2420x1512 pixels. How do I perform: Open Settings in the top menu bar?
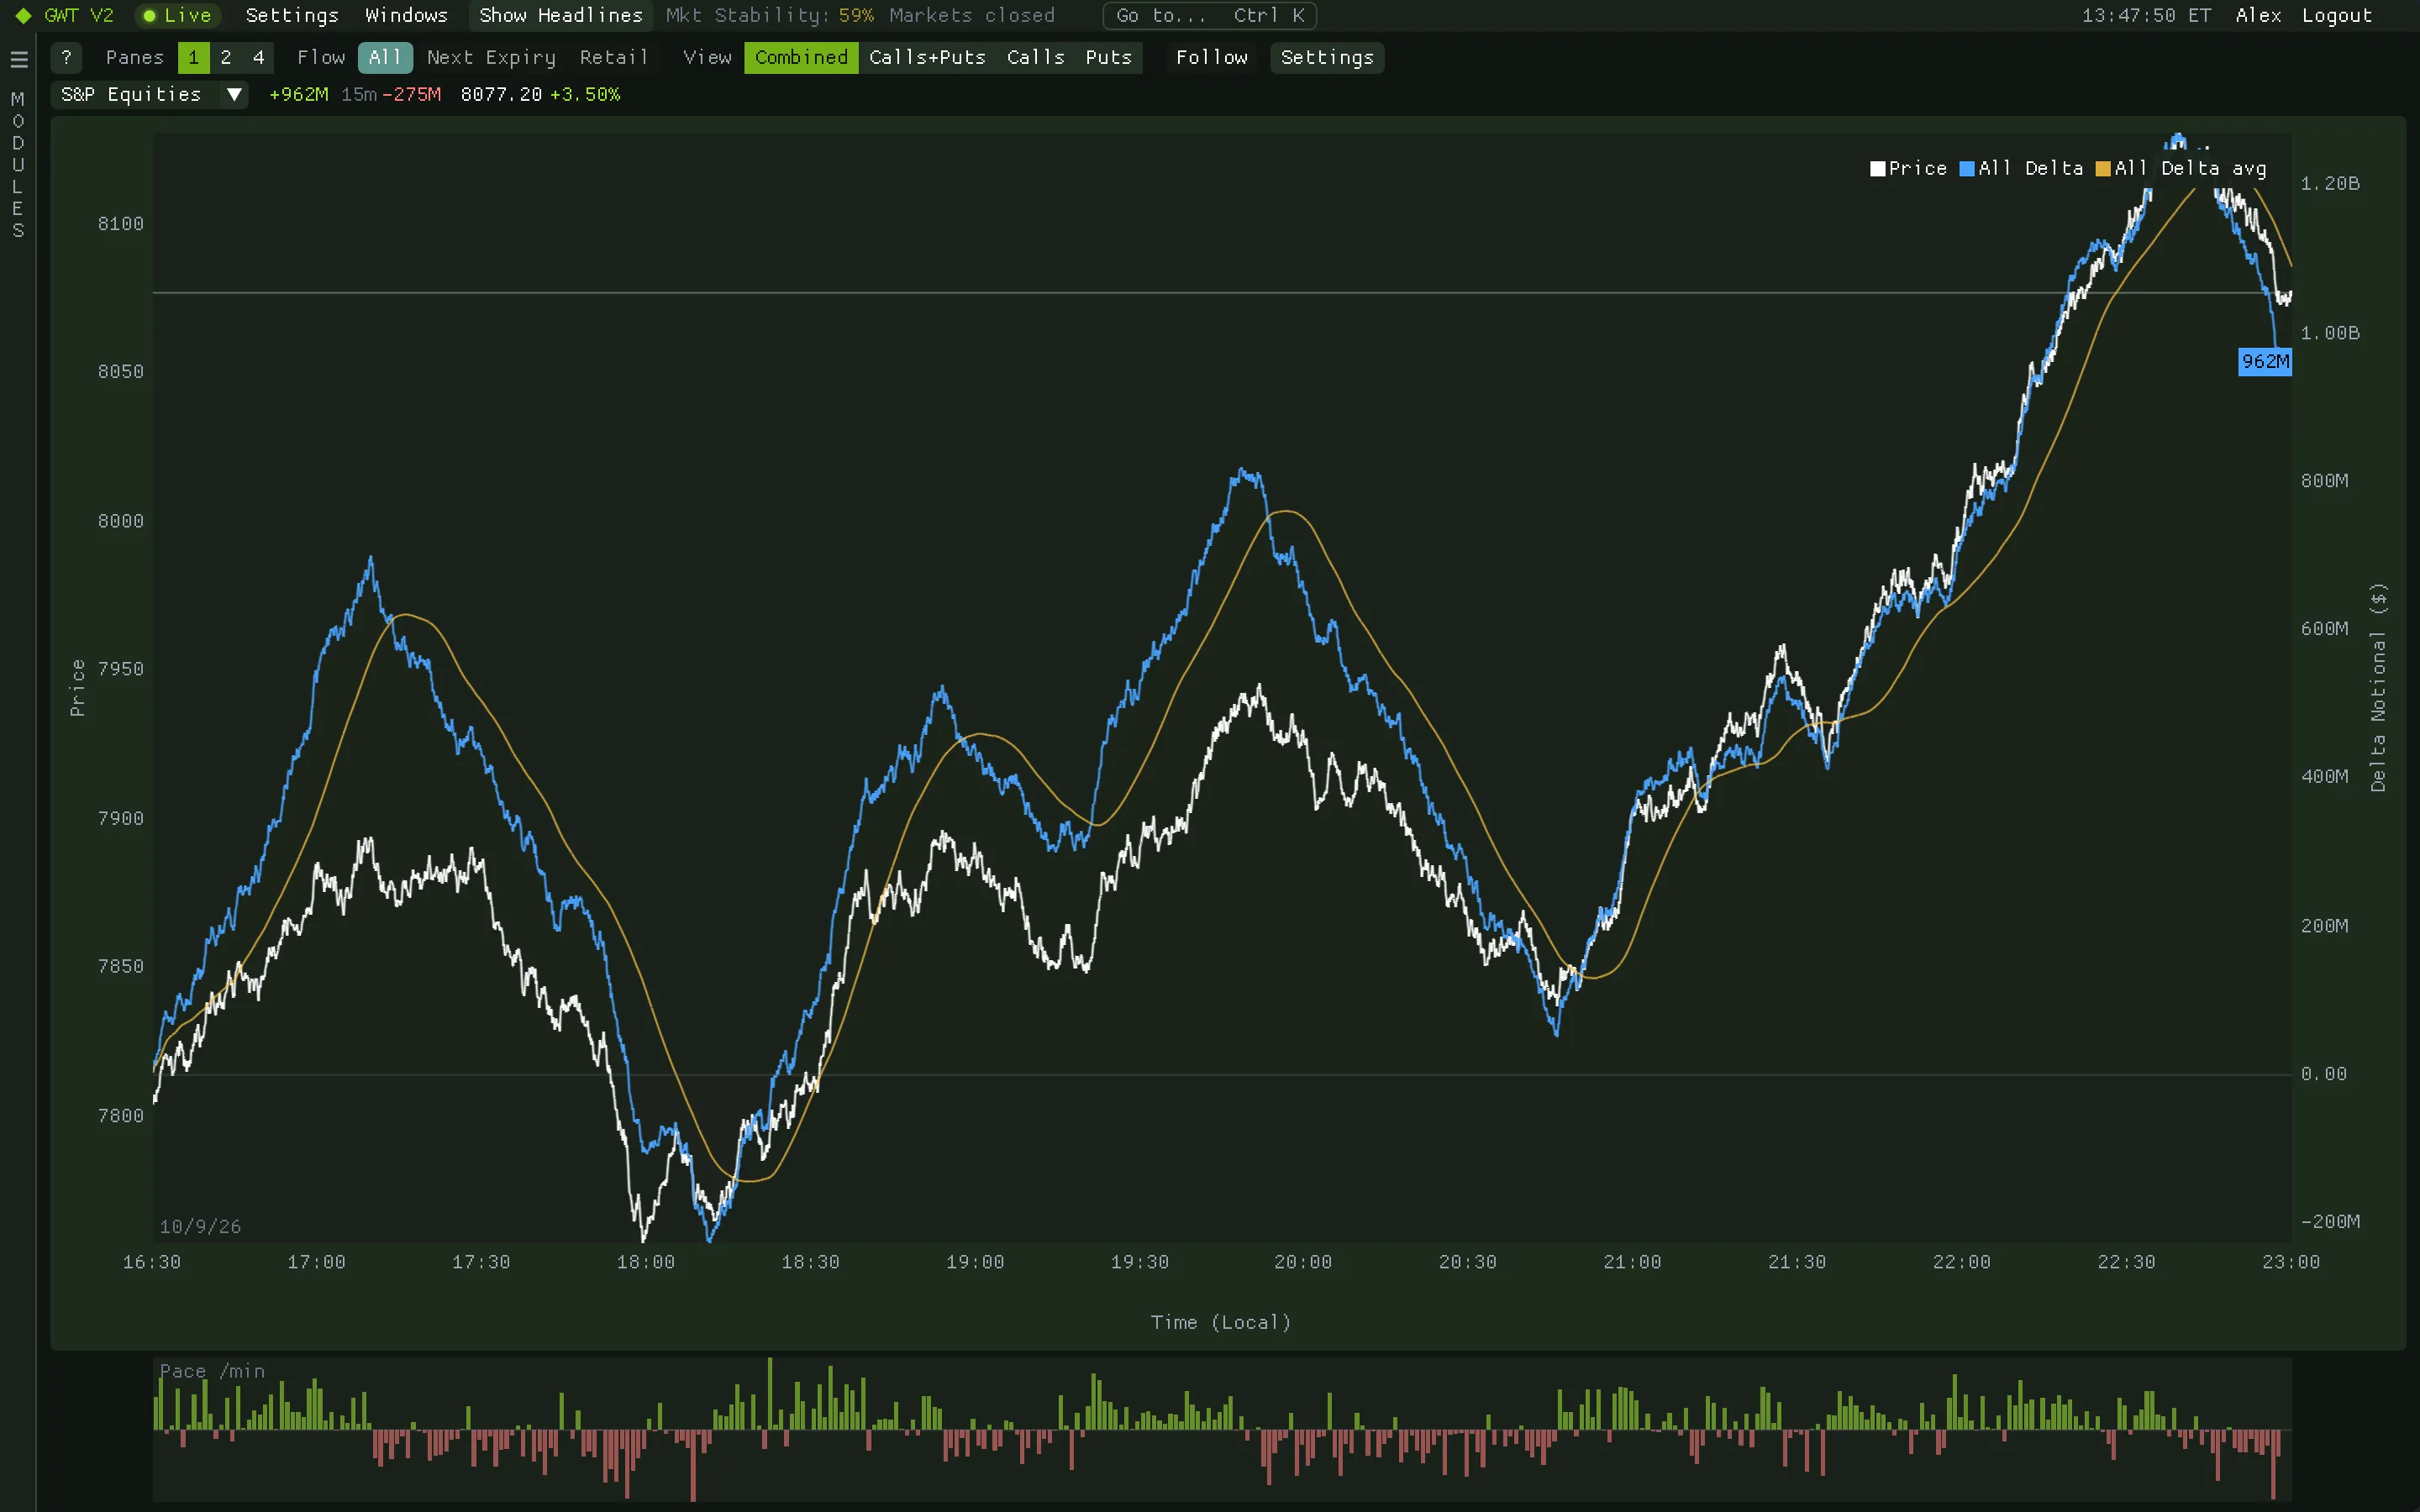(292, 16)
